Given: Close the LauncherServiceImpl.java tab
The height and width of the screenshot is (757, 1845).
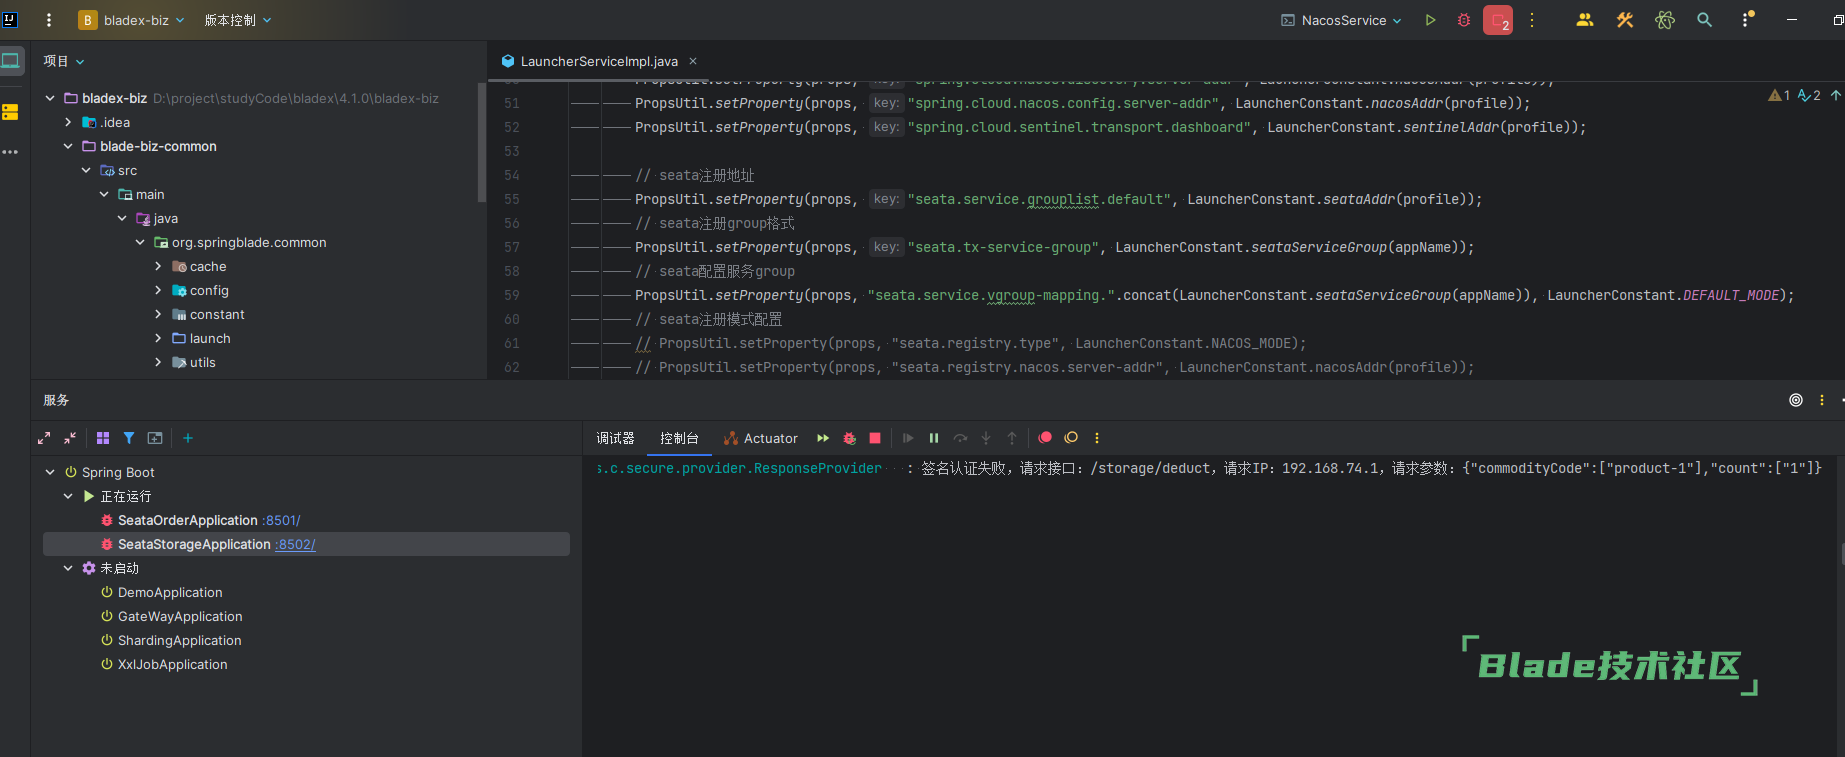Looking at the screenshot, I should tap(693, 61).
